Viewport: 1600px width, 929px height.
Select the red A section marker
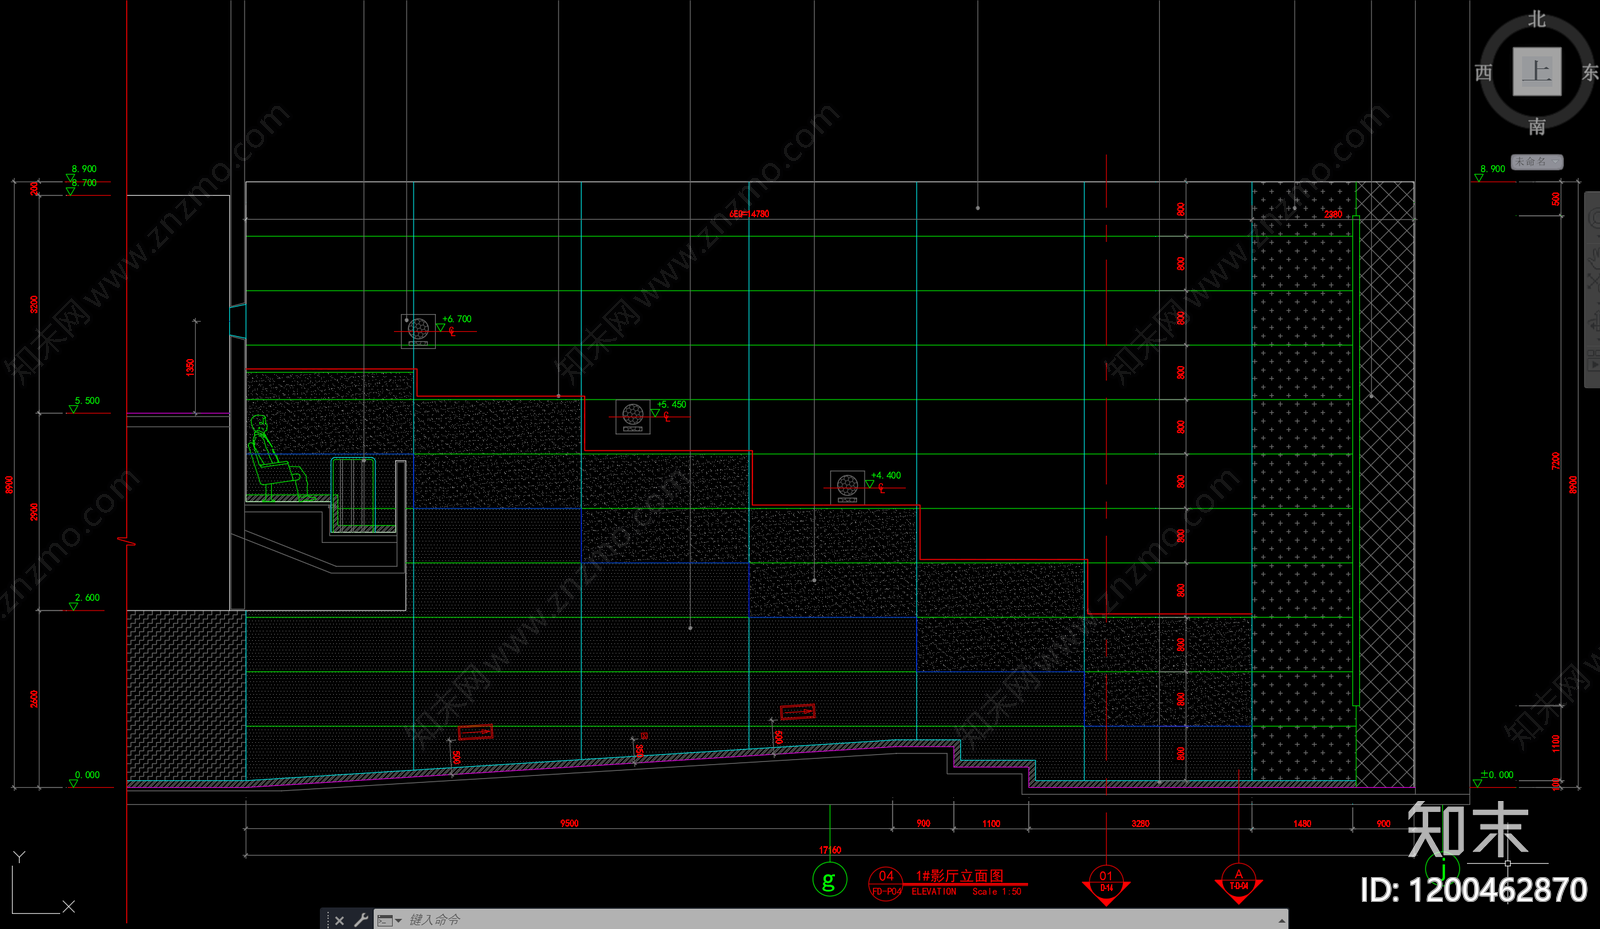pyautogui.click(x=1238, y=883)
